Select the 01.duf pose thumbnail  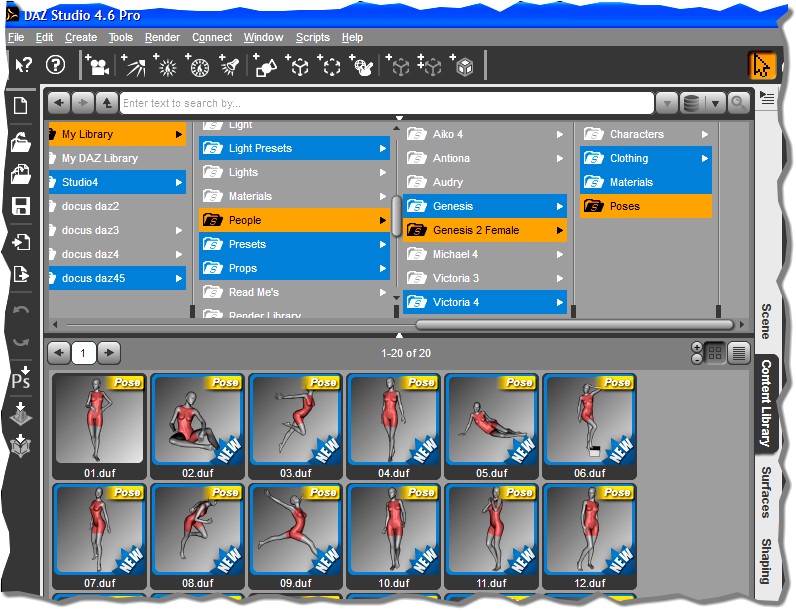click(x=100, y=426)
